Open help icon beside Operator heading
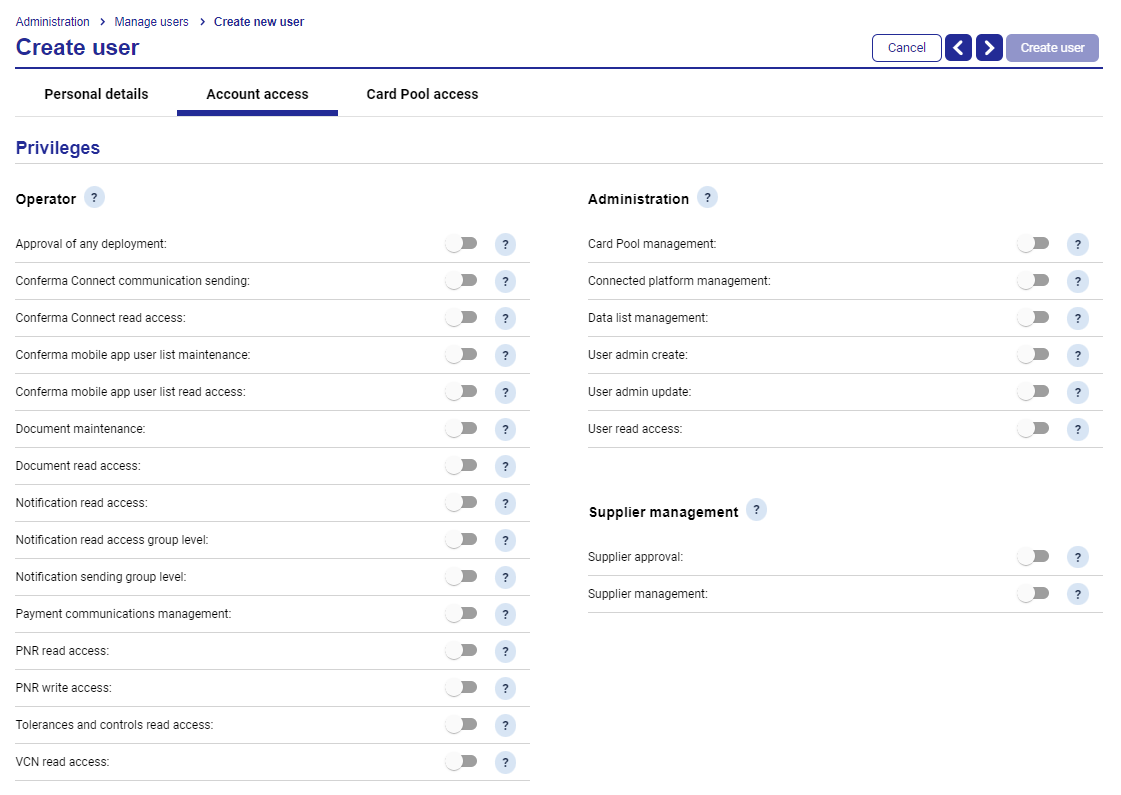 point(94,197)
